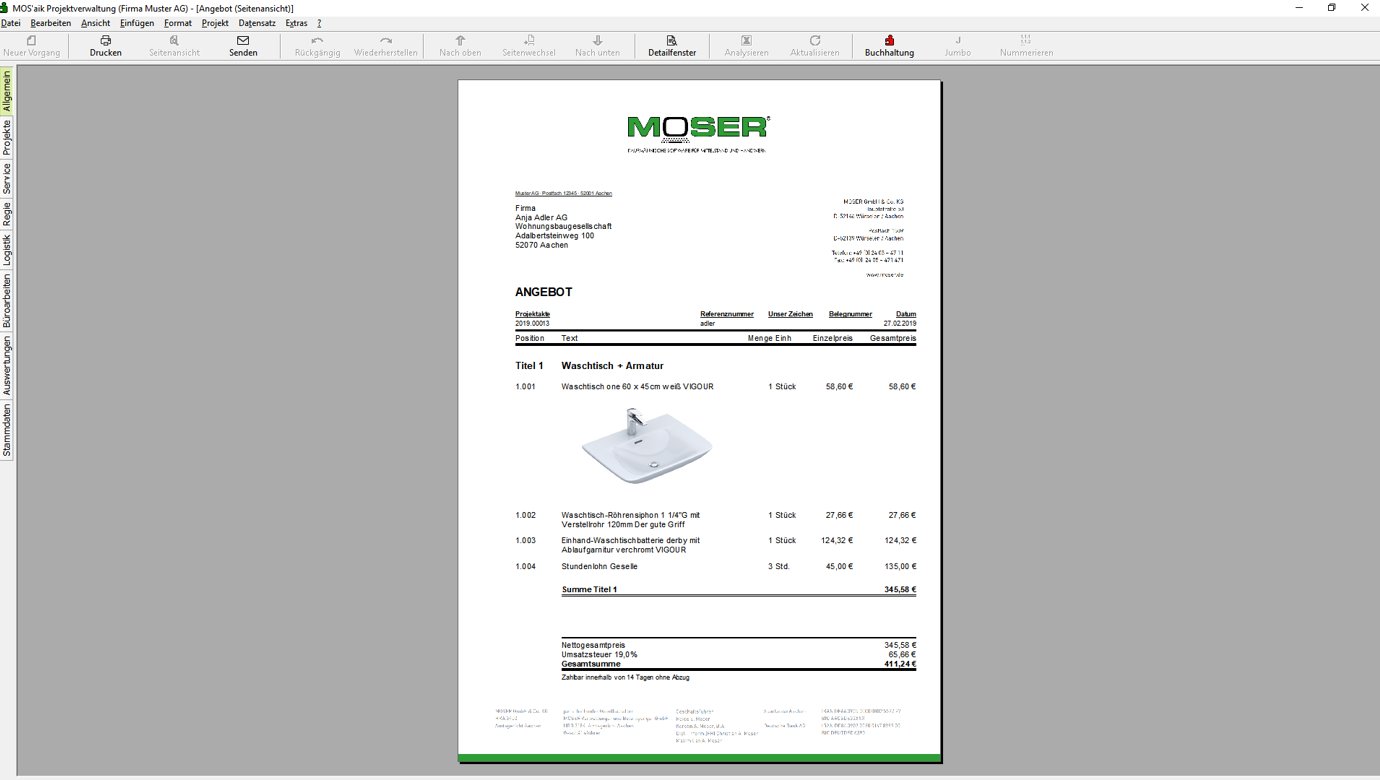Open the Extras menu
Image resolution: width=1380 pixels, height=780 pixels.
[x=296, y=22]
